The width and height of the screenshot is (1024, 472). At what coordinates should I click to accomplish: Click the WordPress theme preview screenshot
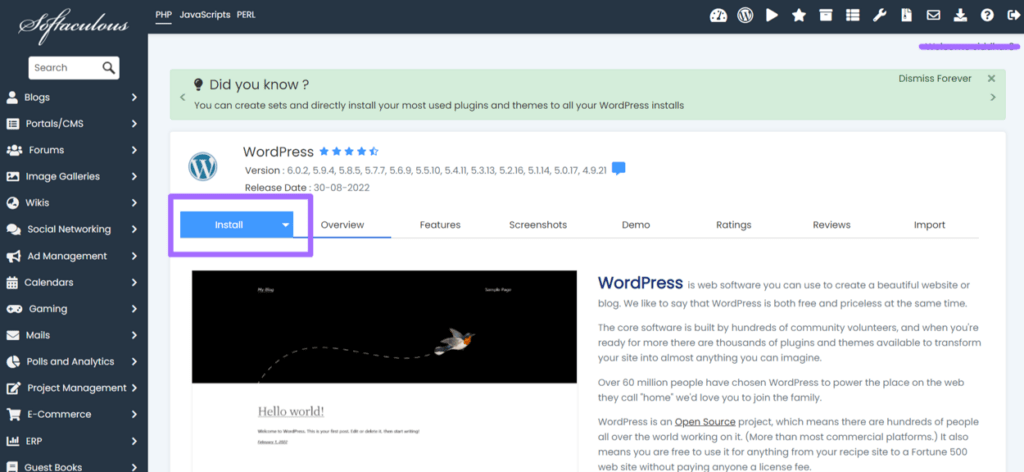[x=385, y=371]
